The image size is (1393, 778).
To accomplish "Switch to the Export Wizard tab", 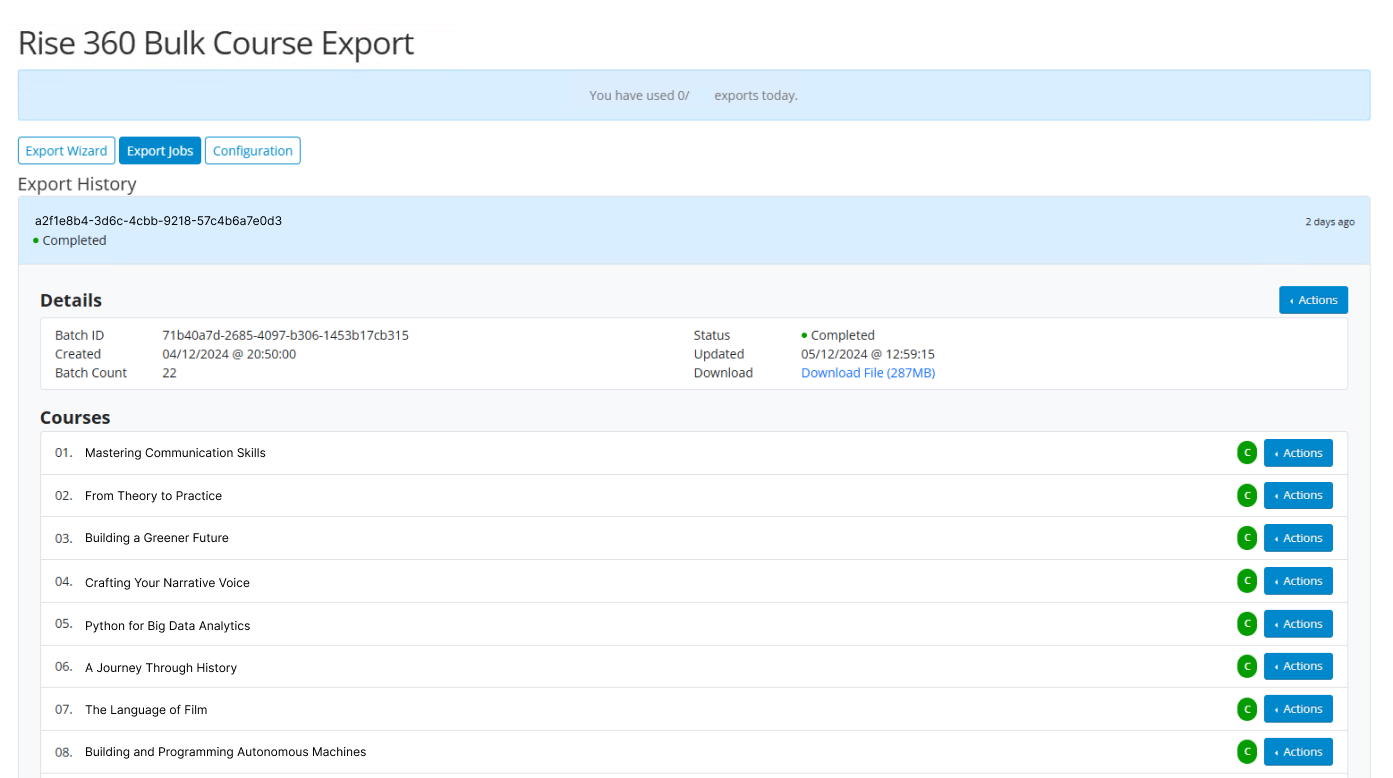I will [x=67, y=151].
